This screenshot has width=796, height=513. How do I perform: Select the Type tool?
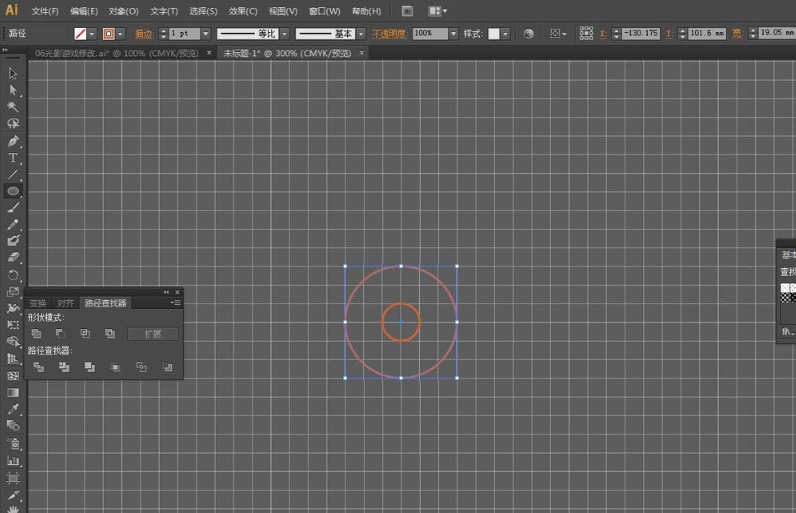(x=13, y=158)
